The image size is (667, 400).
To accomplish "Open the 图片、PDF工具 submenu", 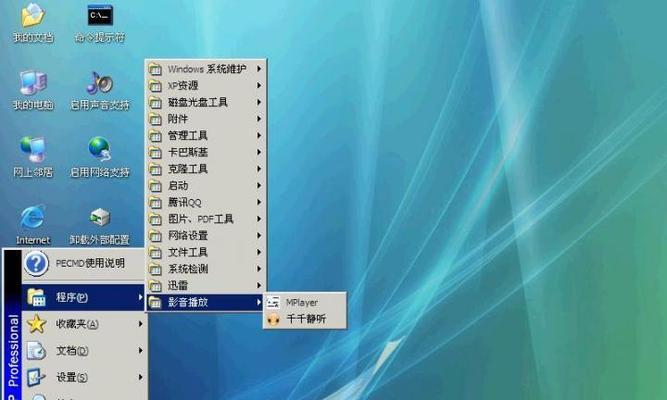I will (205, 219).
